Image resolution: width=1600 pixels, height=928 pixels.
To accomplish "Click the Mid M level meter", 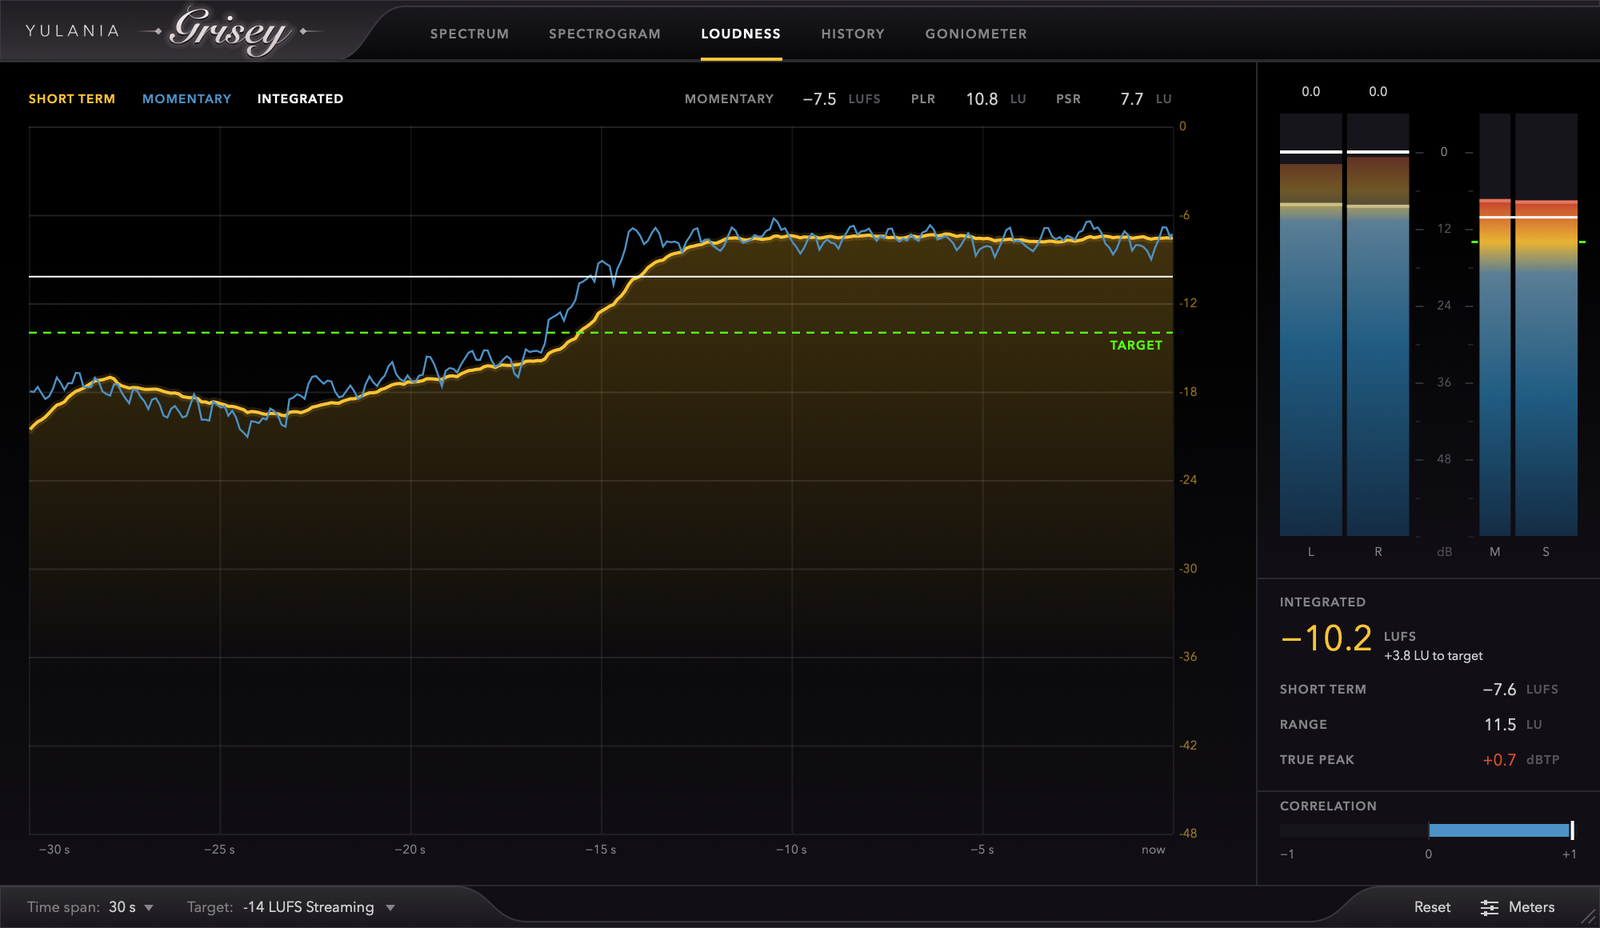I will pyautogui.click(x=1495, y=324).
